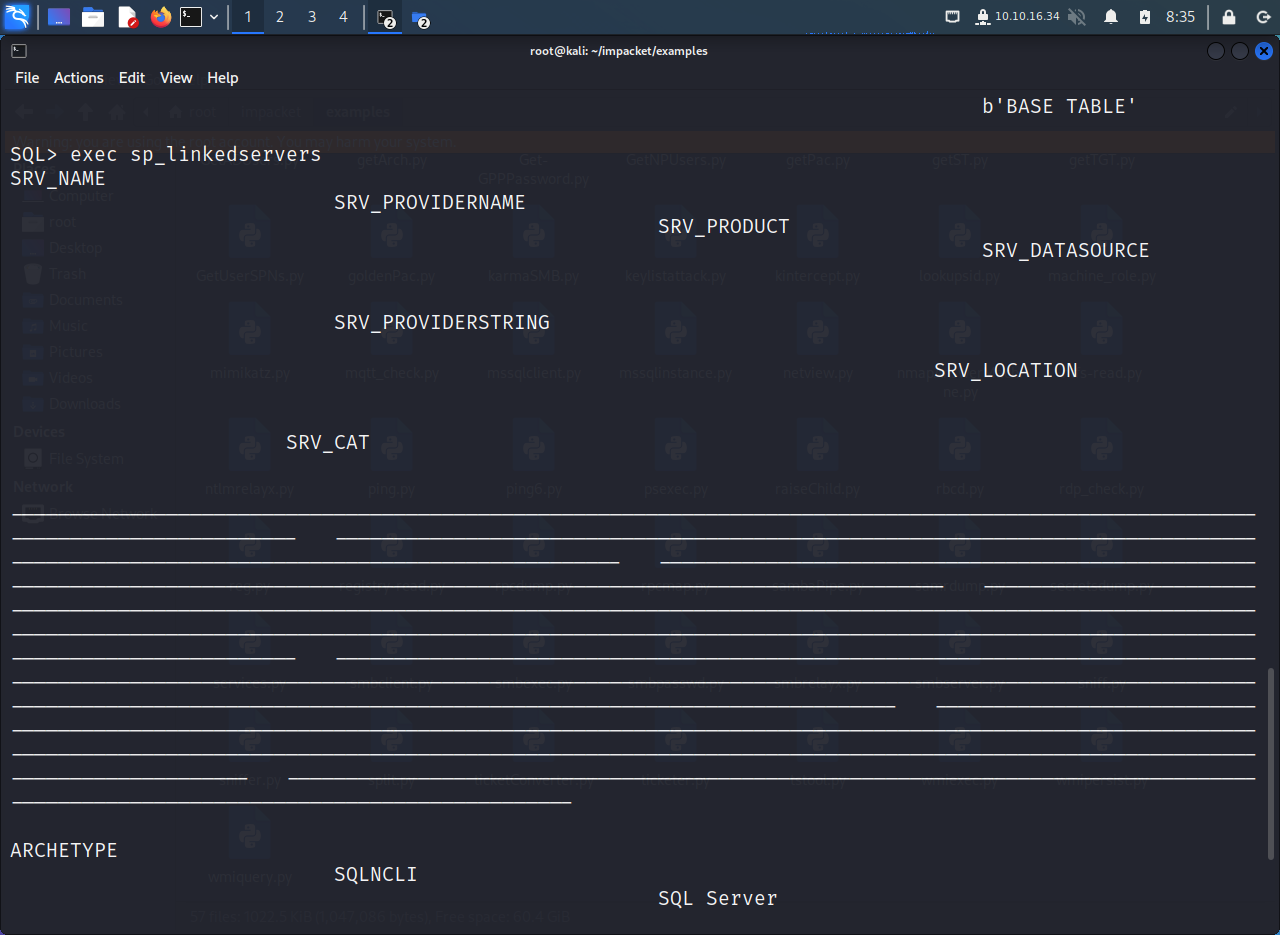Click the terminal vertical scrollbar thumb

1271,762
